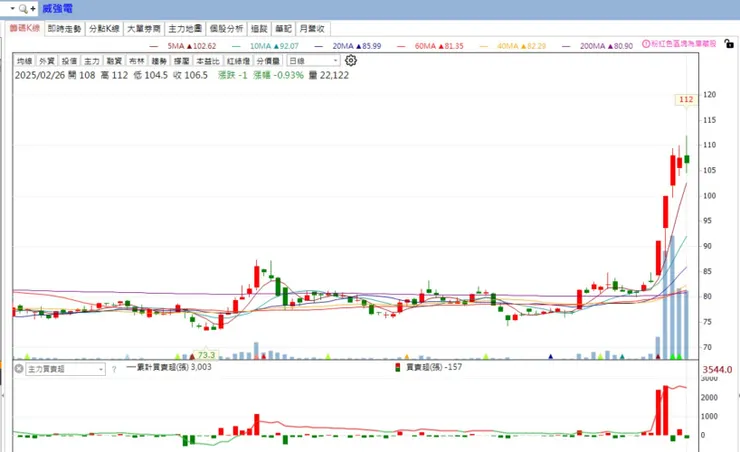The width and height of the screenshot is (740, 452).
Task: Toggle the 本益比 overlay button
Action: (x=208, y=61)
